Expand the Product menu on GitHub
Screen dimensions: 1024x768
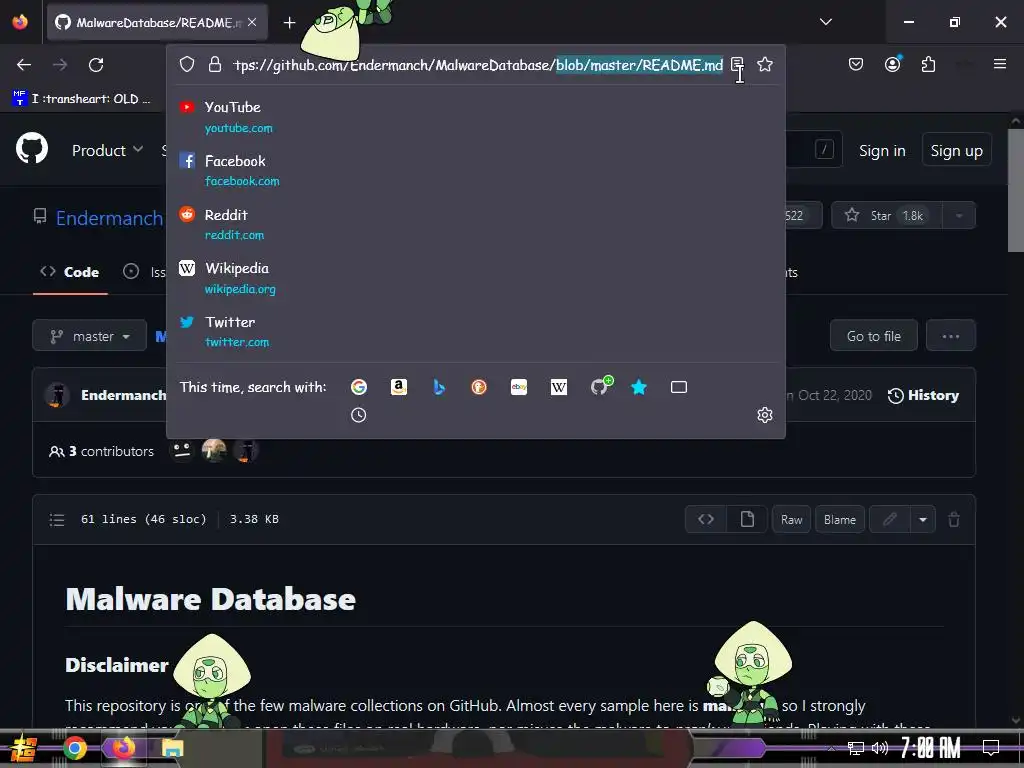(107, 150)
